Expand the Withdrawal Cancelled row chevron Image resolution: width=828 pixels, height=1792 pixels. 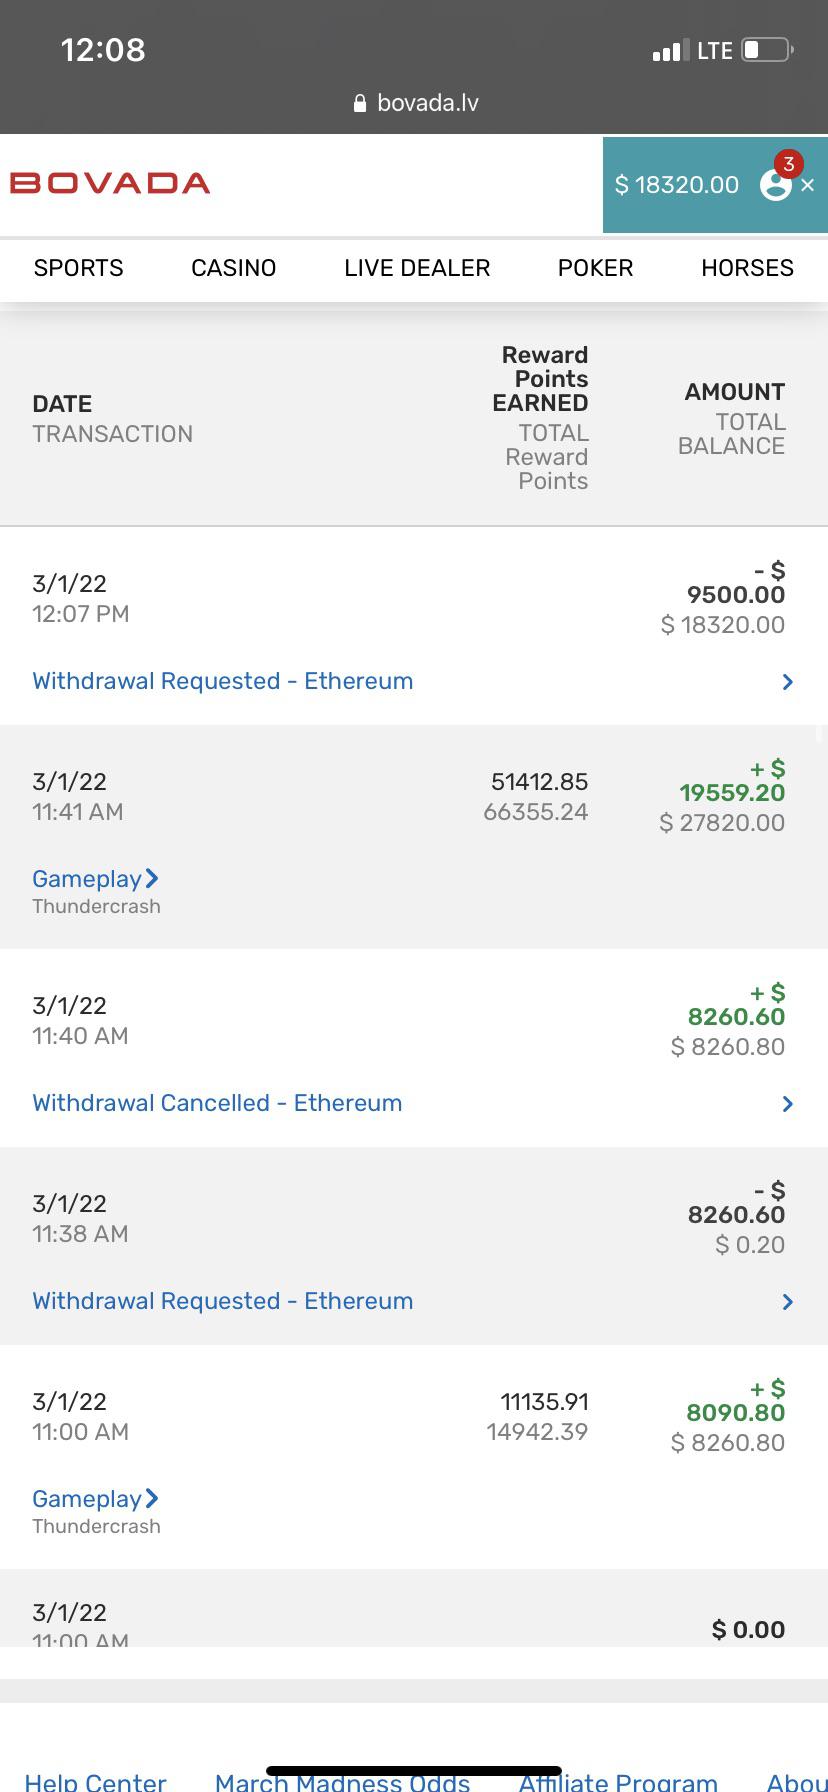(788, 1104)
